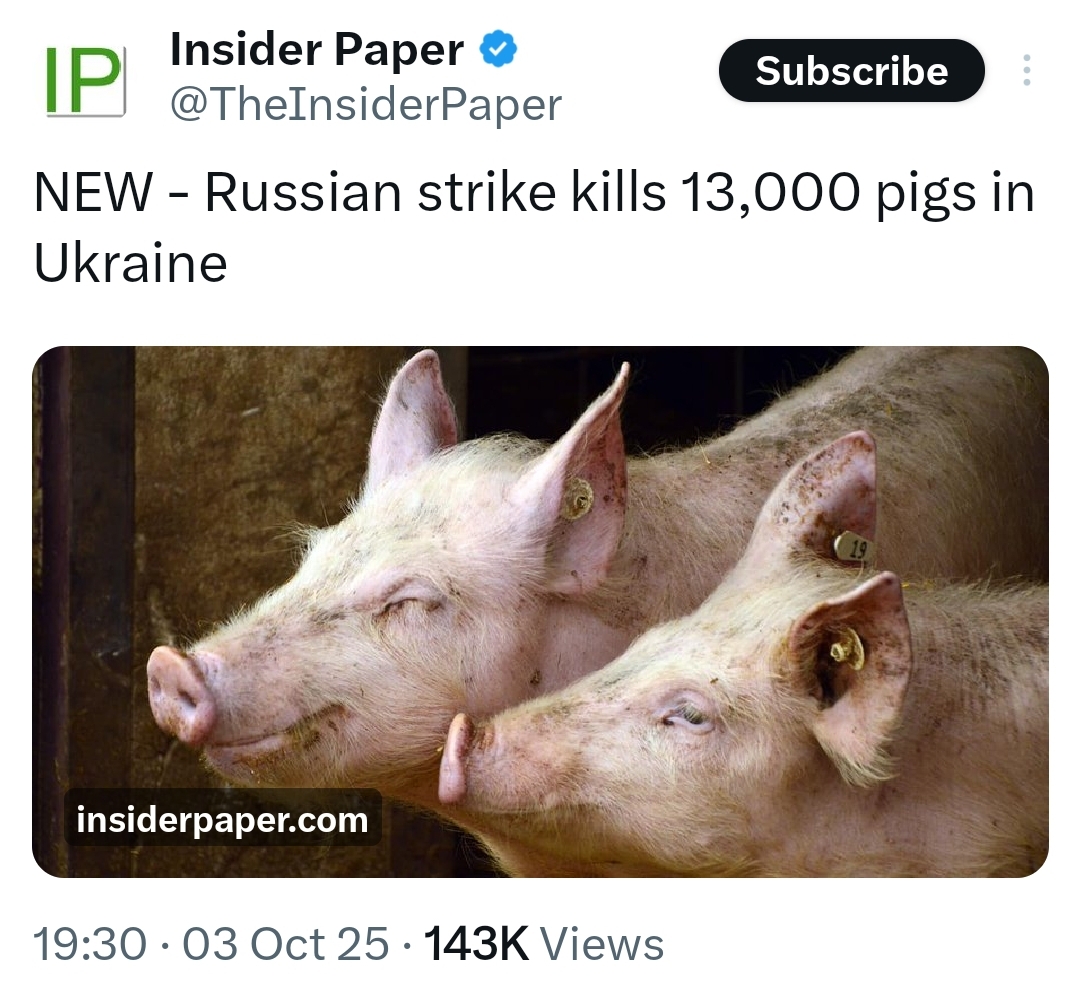Follow the insiderpaper.com domain label

(222, 820)
